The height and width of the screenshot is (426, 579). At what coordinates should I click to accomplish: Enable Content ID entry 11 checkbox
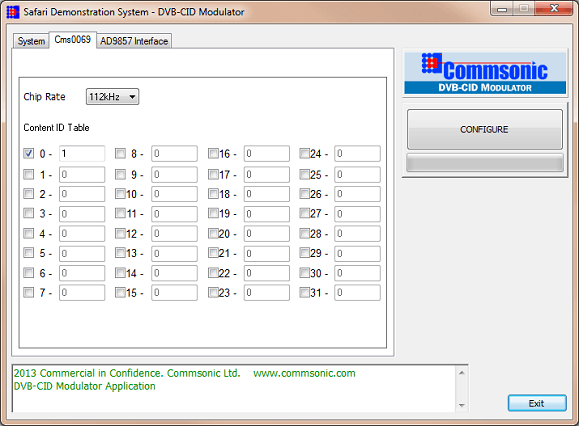click(x=120, y=213)
